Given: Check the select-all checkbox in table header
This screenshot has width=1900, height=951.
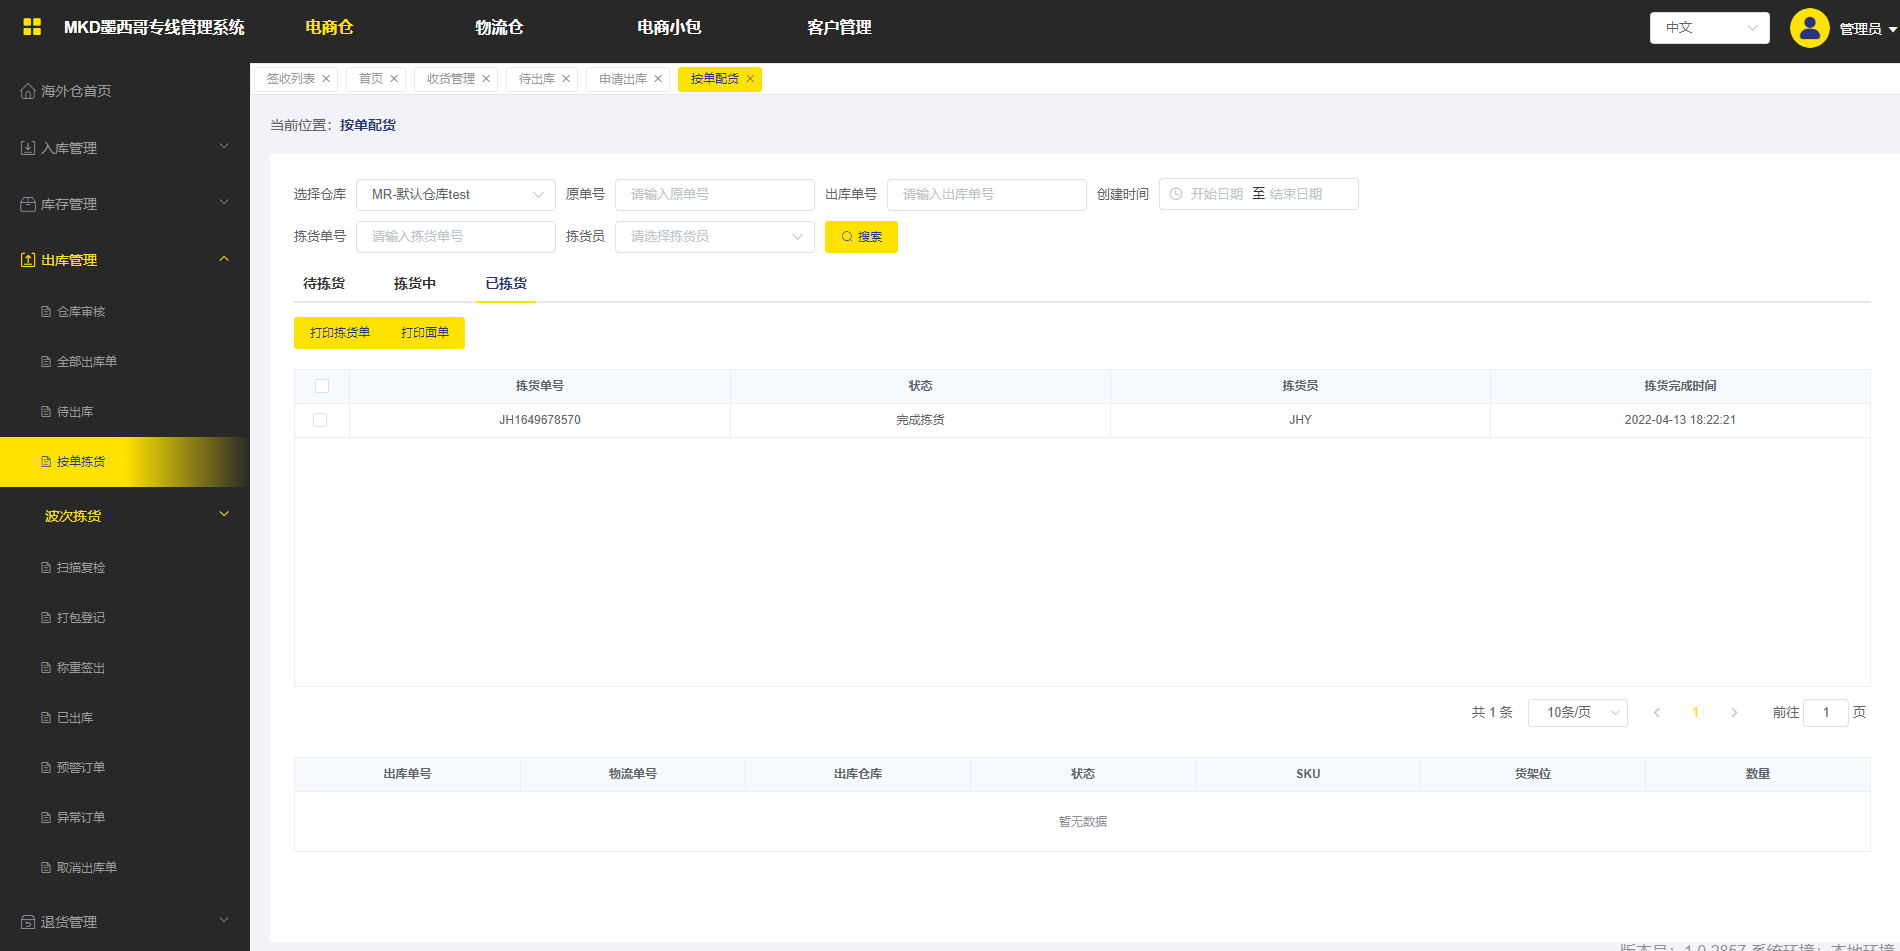Looking at the screenshot, I should coord(322,386).
